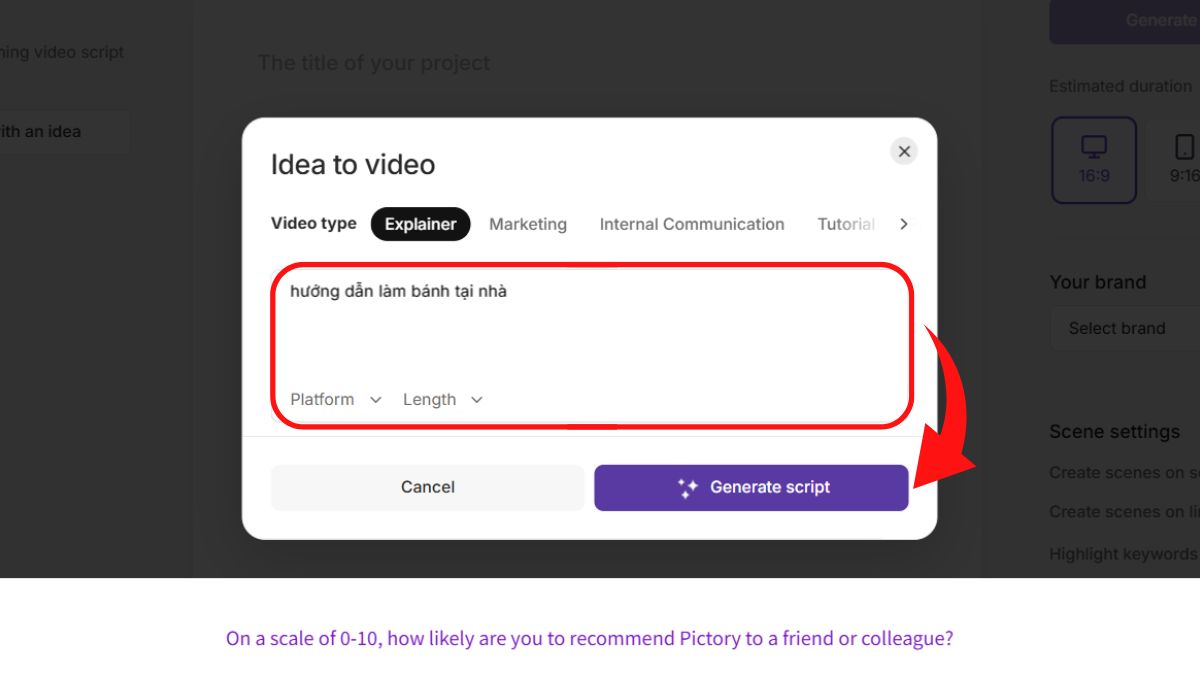Open the Platform dropdown
1200x675 pixels.
pyautogui.click(x=333, y=399)
